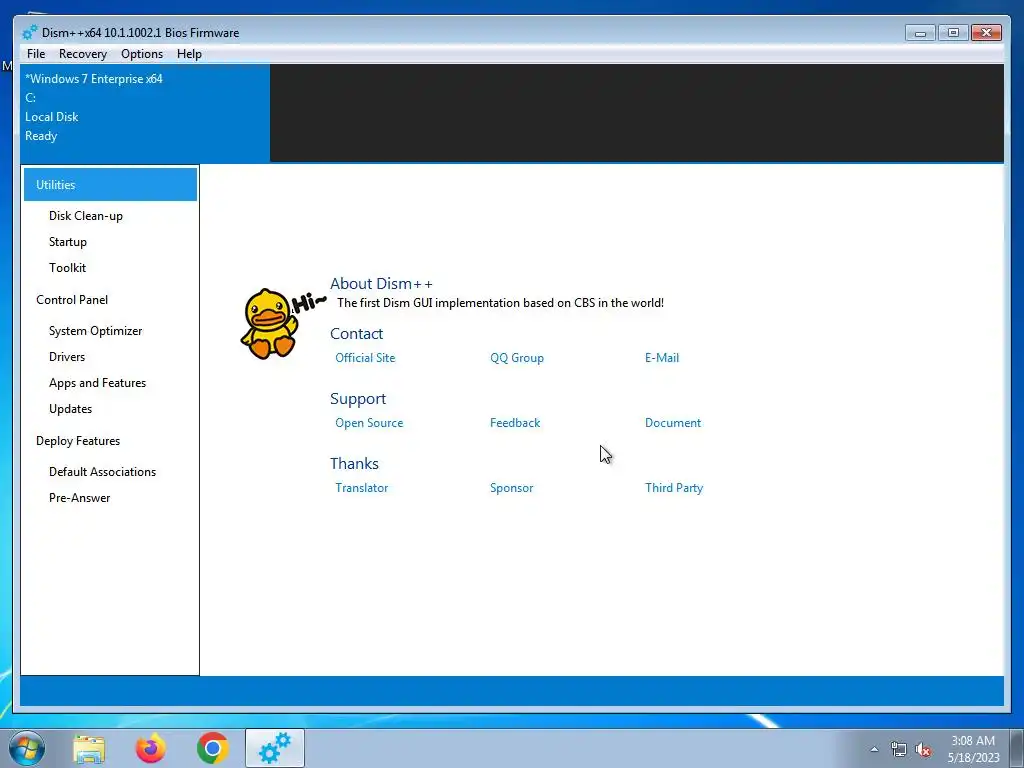The image size is (1024, 768).
Task: Launch Google Chrome from the taskbar
Action: click(212, 748)
